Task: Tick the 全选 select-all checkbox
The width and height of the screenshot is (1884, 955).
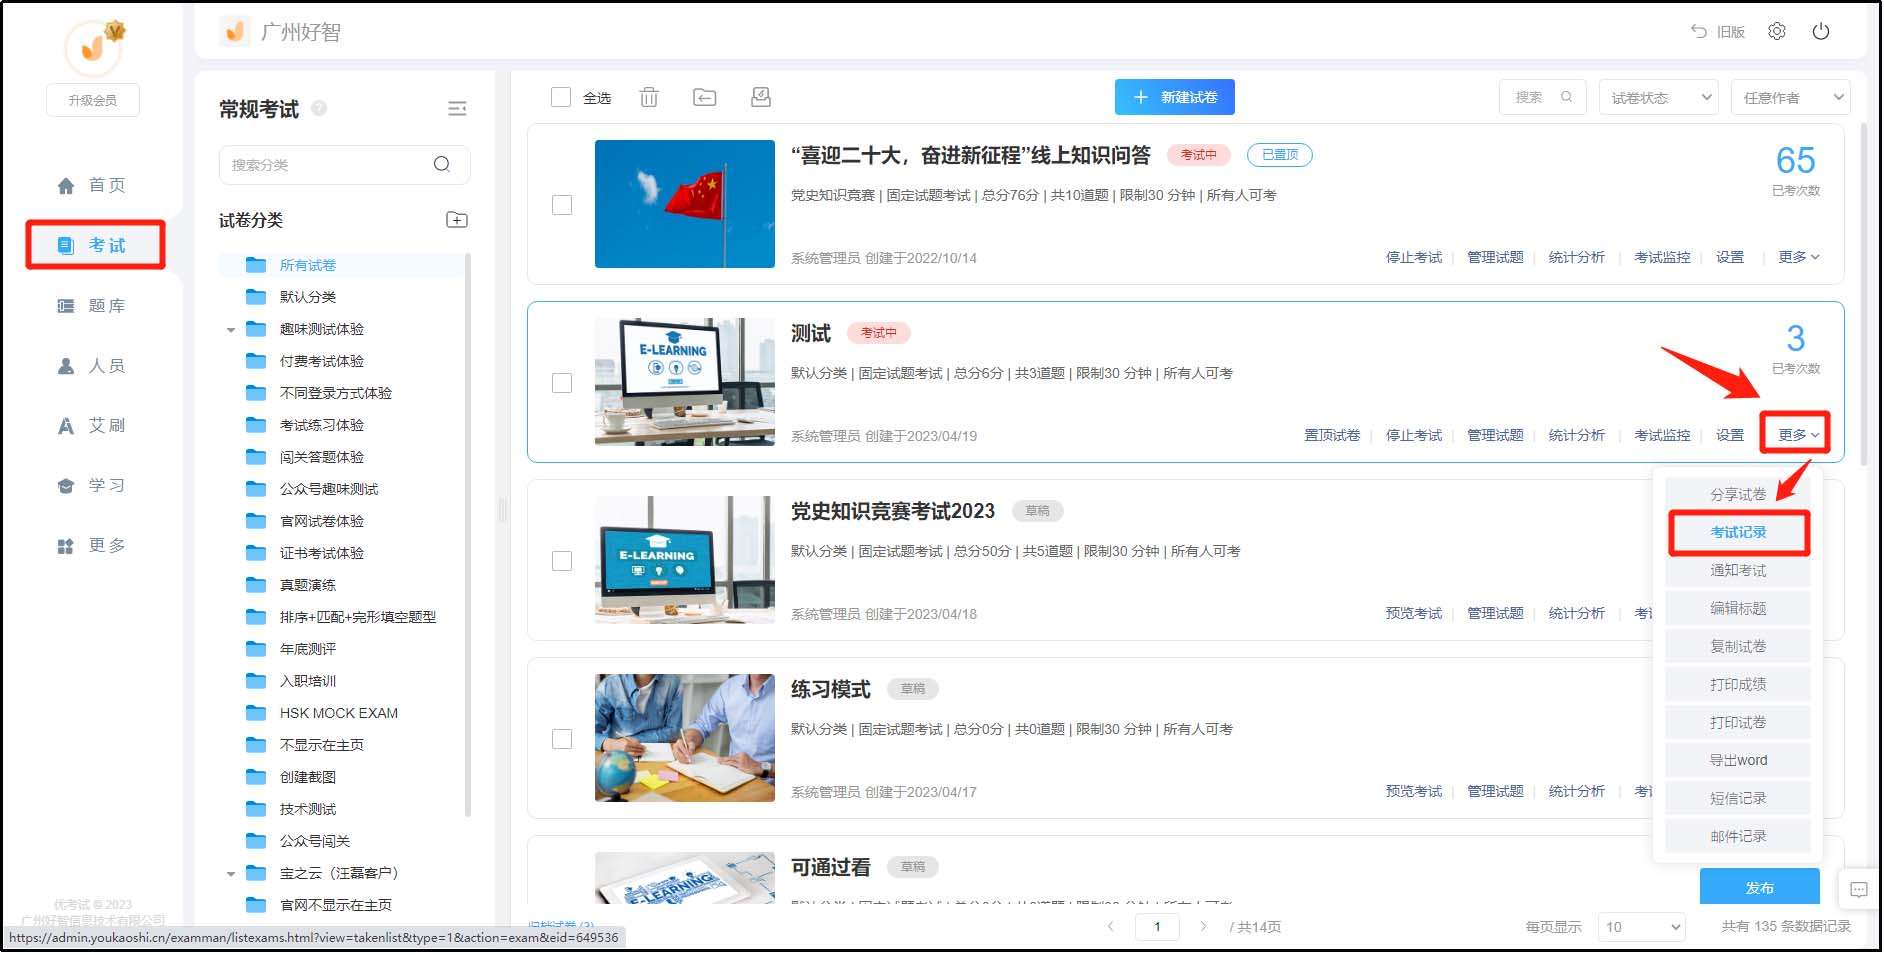Action: tap(561, 97)
